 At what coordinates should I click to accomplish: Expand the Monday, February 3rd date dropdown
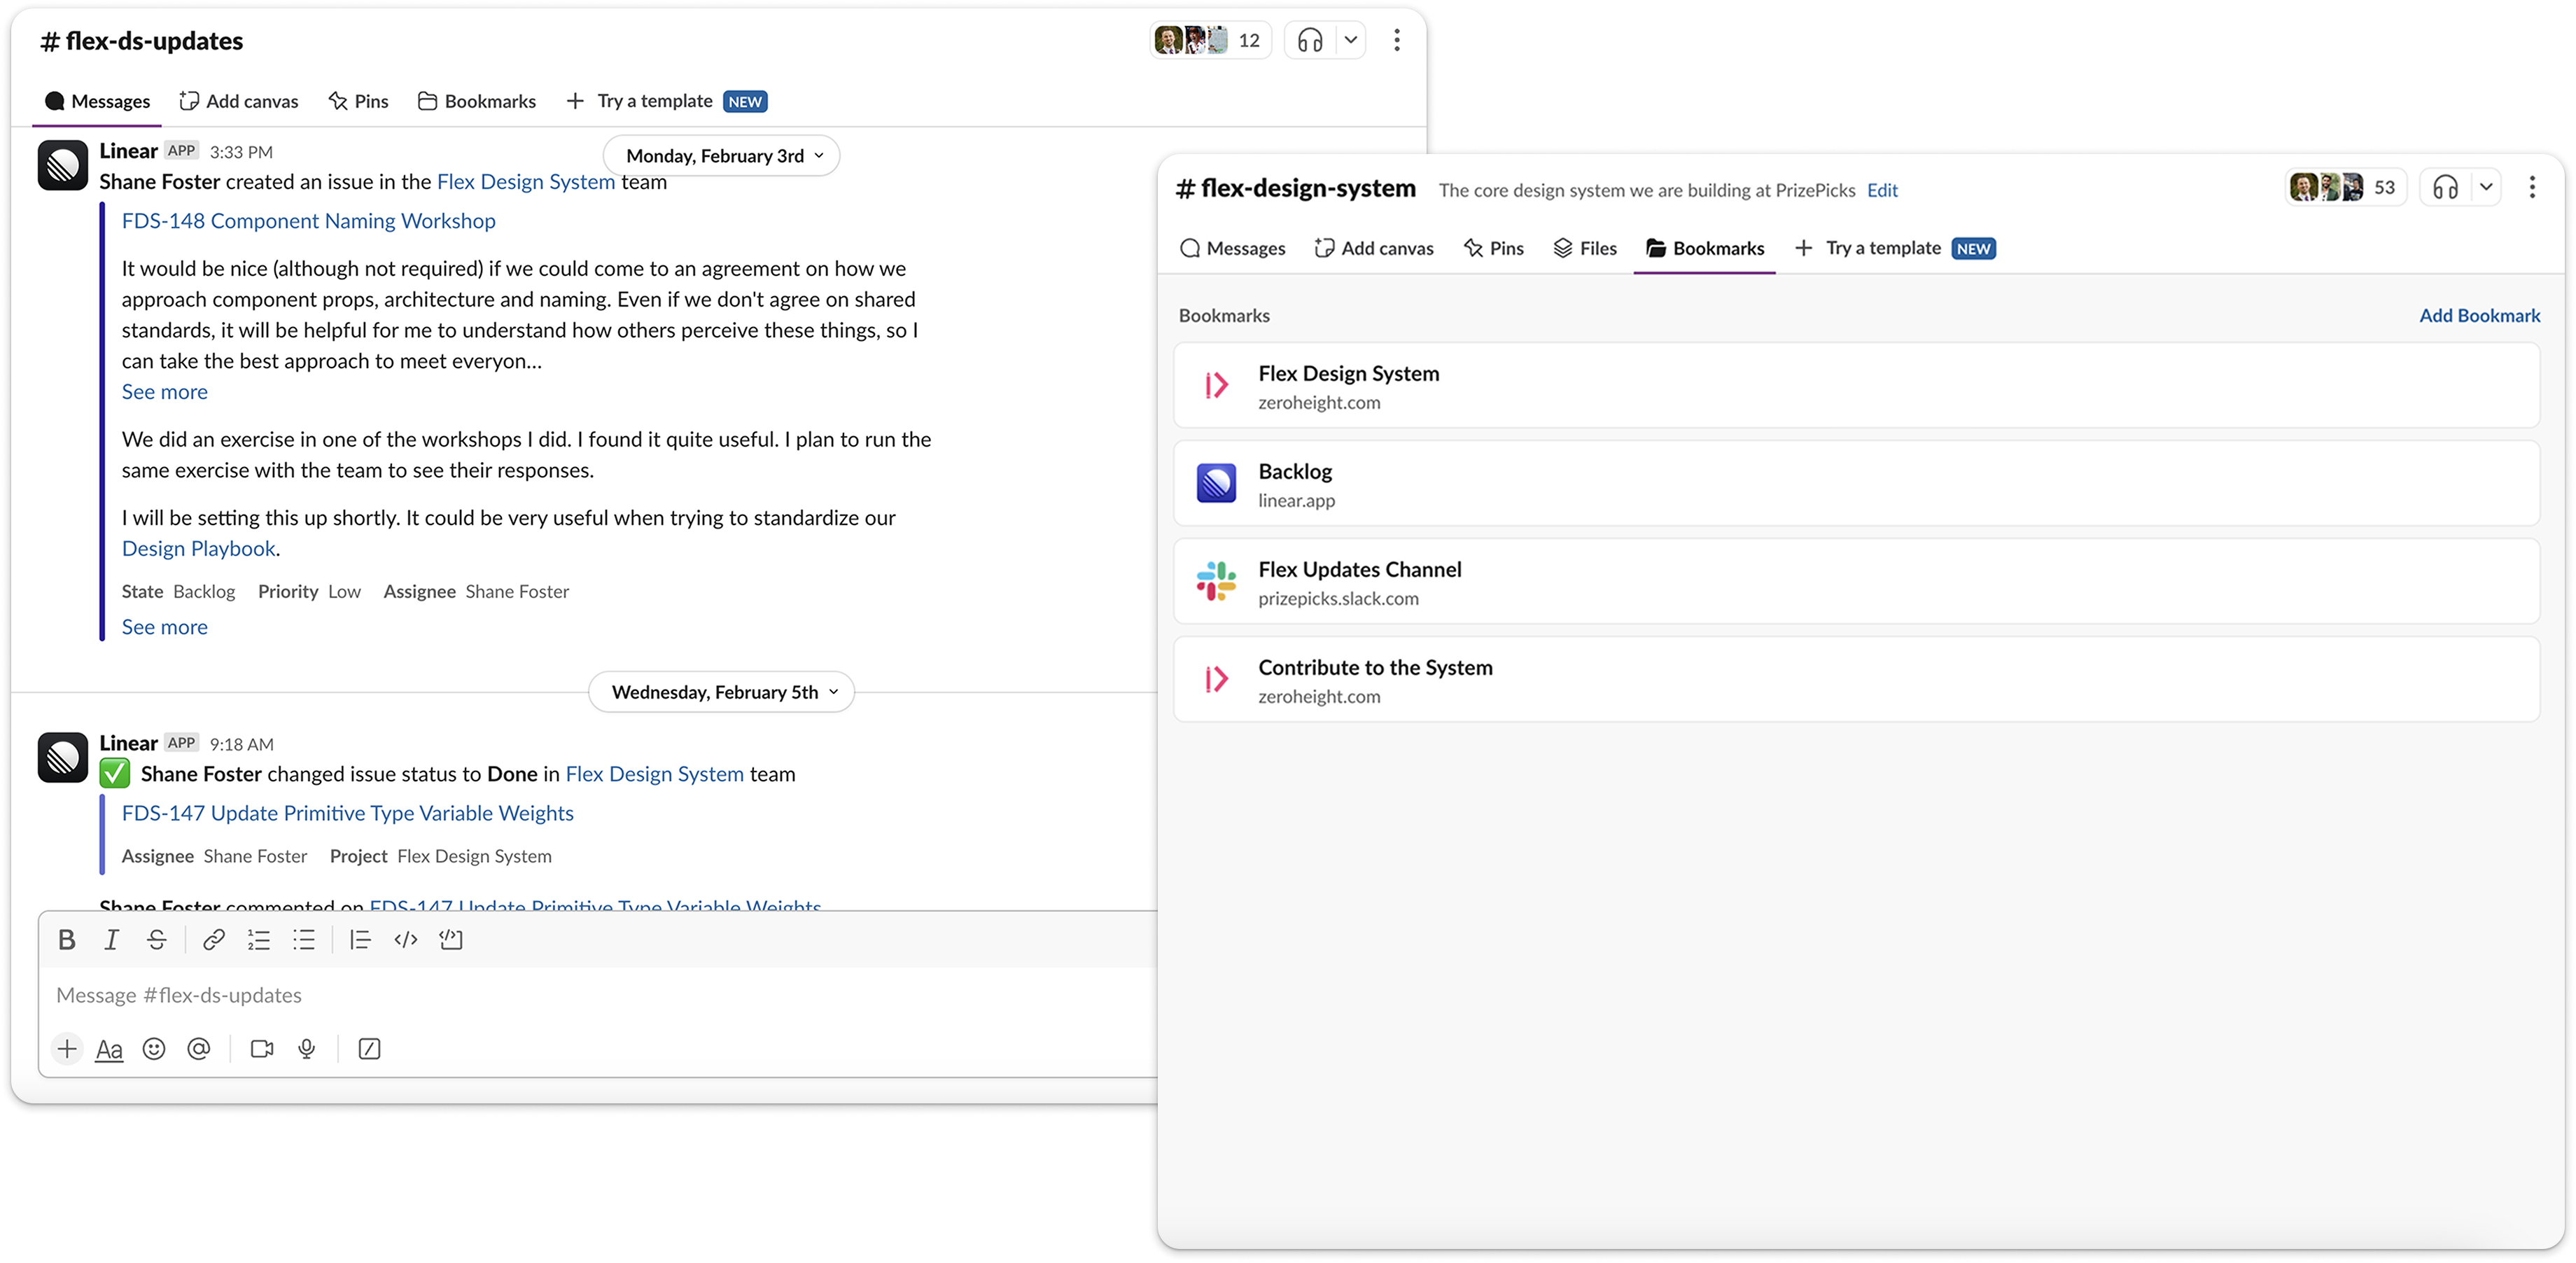pyautogui.click(x=722, y=155)
